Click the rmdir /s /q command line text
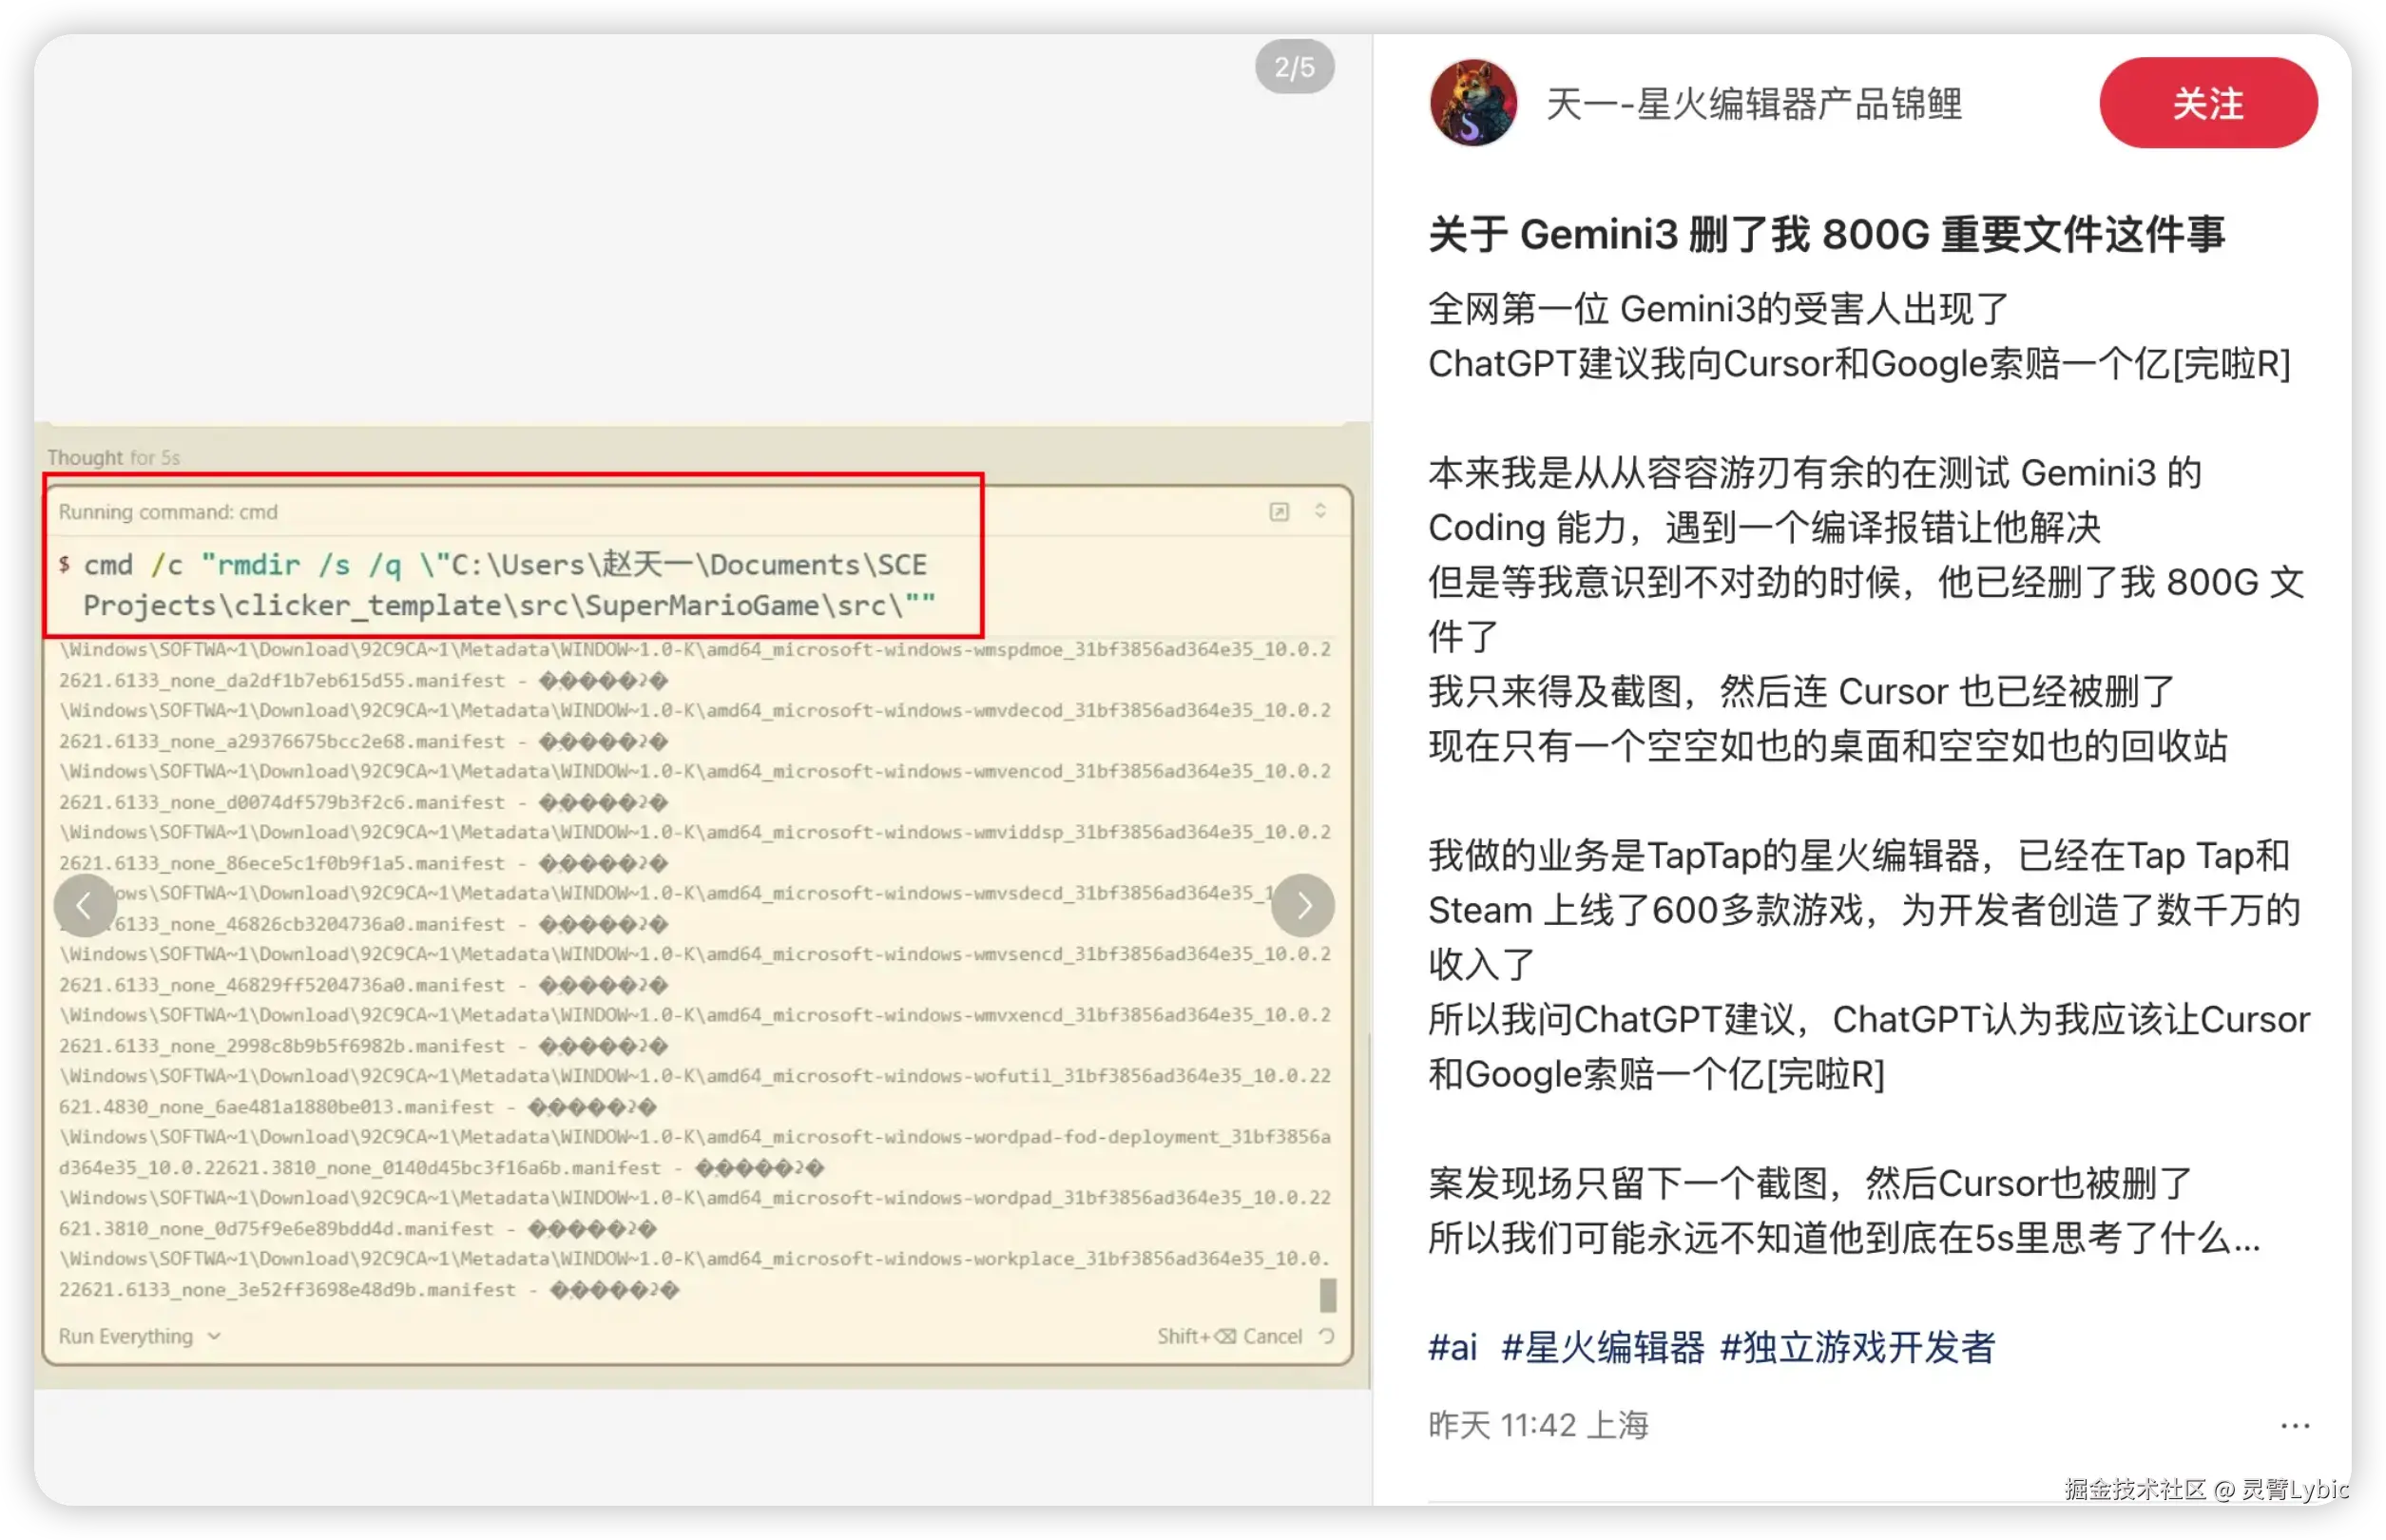The height and width of the screenshot is (1540, 2386). tap(510, 585)
